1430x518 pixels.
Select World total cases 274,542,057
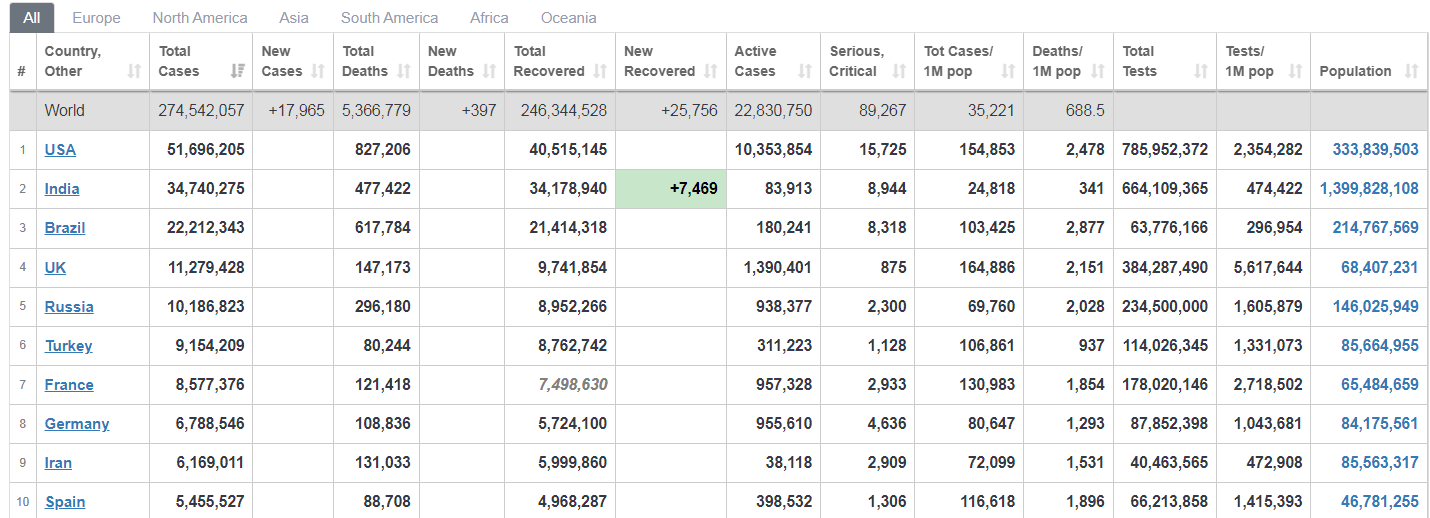pos(201,111)
